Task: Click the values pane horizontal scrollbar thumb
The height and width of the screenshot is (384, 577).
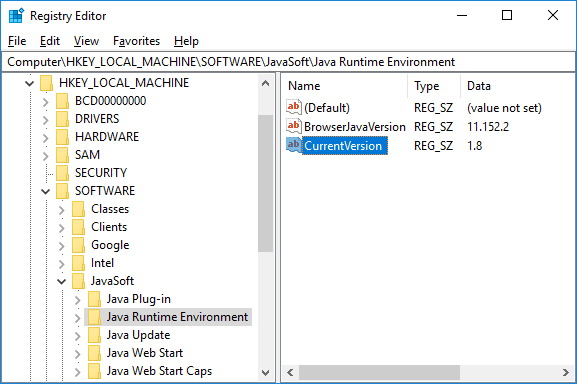Action: click(x=379, y=373)
